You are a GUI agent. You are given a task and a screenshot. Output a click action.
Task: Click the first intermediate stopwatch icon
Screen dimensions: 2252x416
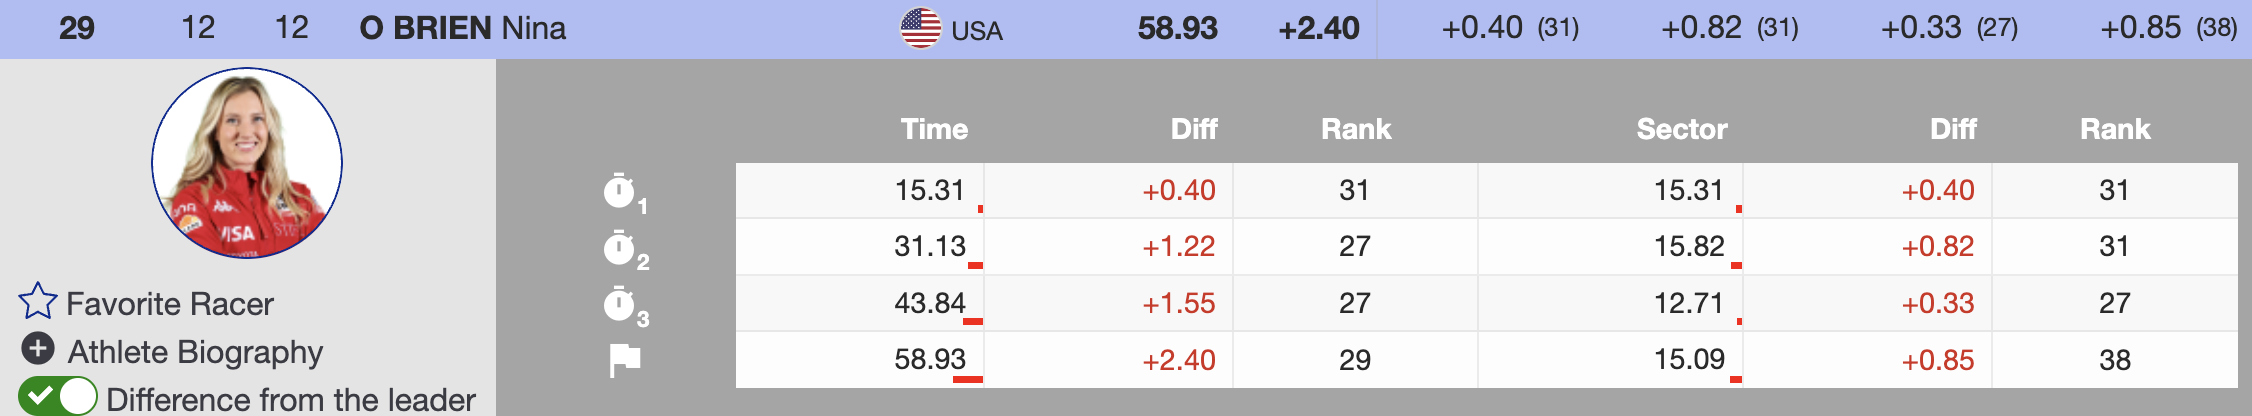click(620, 191)
